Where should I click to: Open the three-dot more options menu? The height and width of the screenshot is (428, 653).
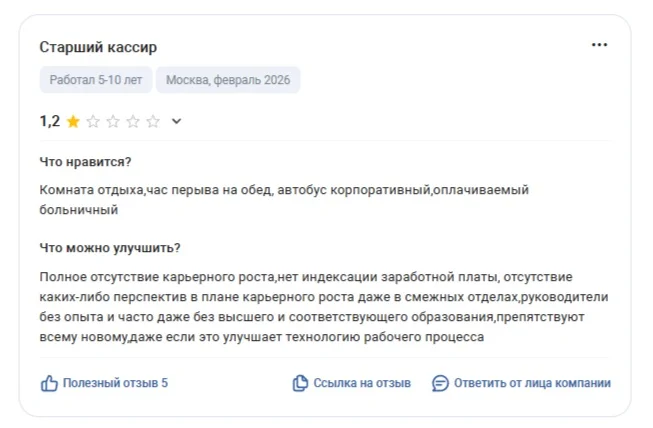click(x=599, y=45)
